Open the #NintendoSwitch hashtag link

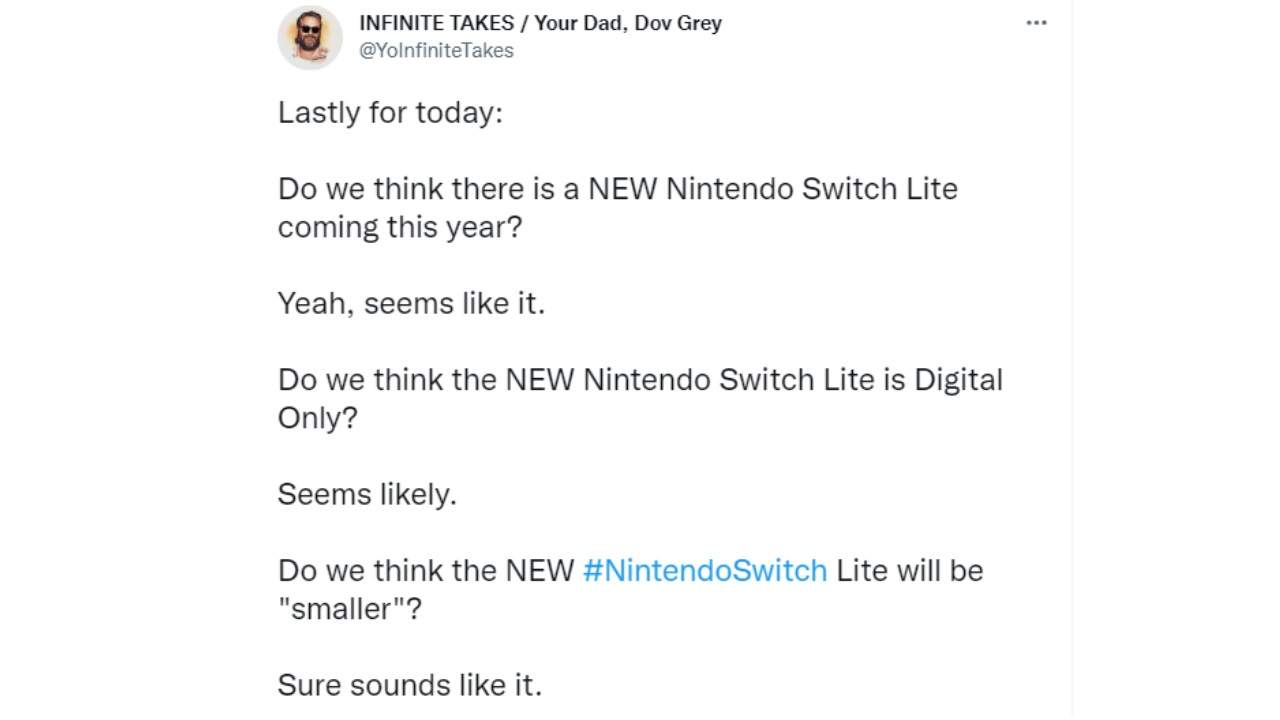point(704,570)
